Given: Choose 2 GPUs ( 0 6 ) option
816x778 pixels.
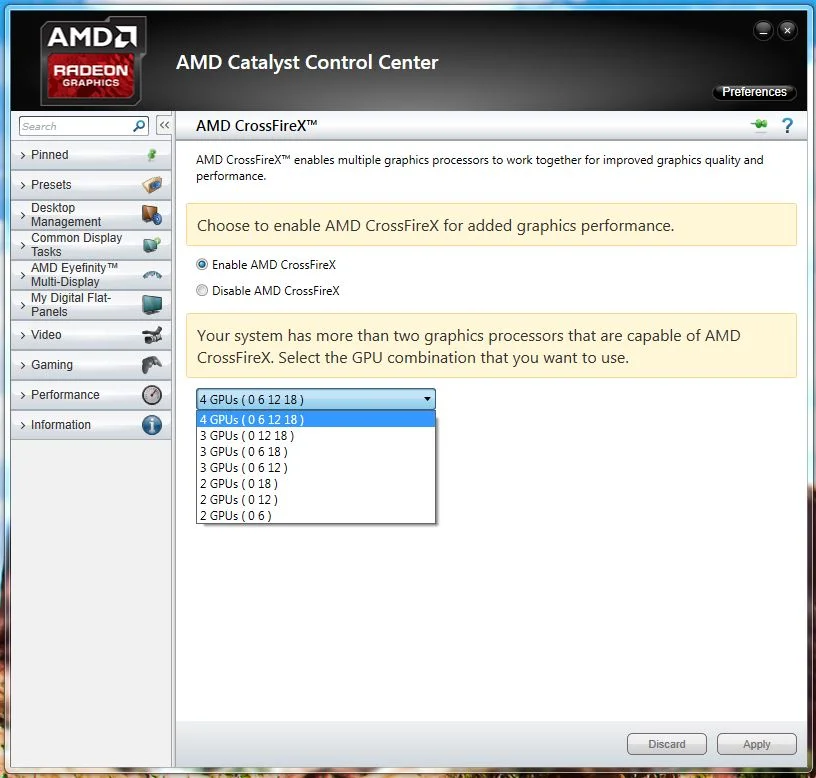Looking at the screenshot, I should tap(316, 516).
